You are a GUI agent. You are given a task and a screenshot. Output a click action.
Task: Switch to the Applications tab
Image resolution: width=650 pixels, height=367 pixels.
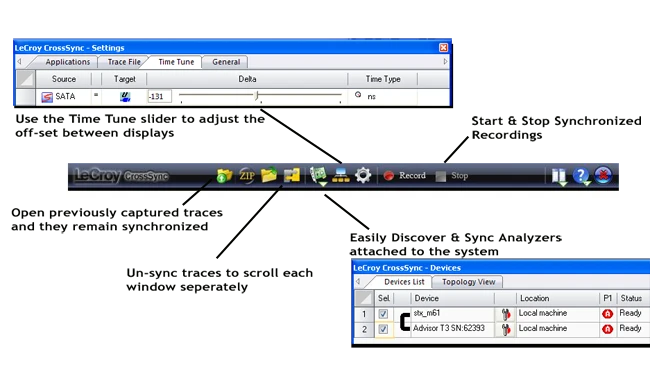coord(68,62)
